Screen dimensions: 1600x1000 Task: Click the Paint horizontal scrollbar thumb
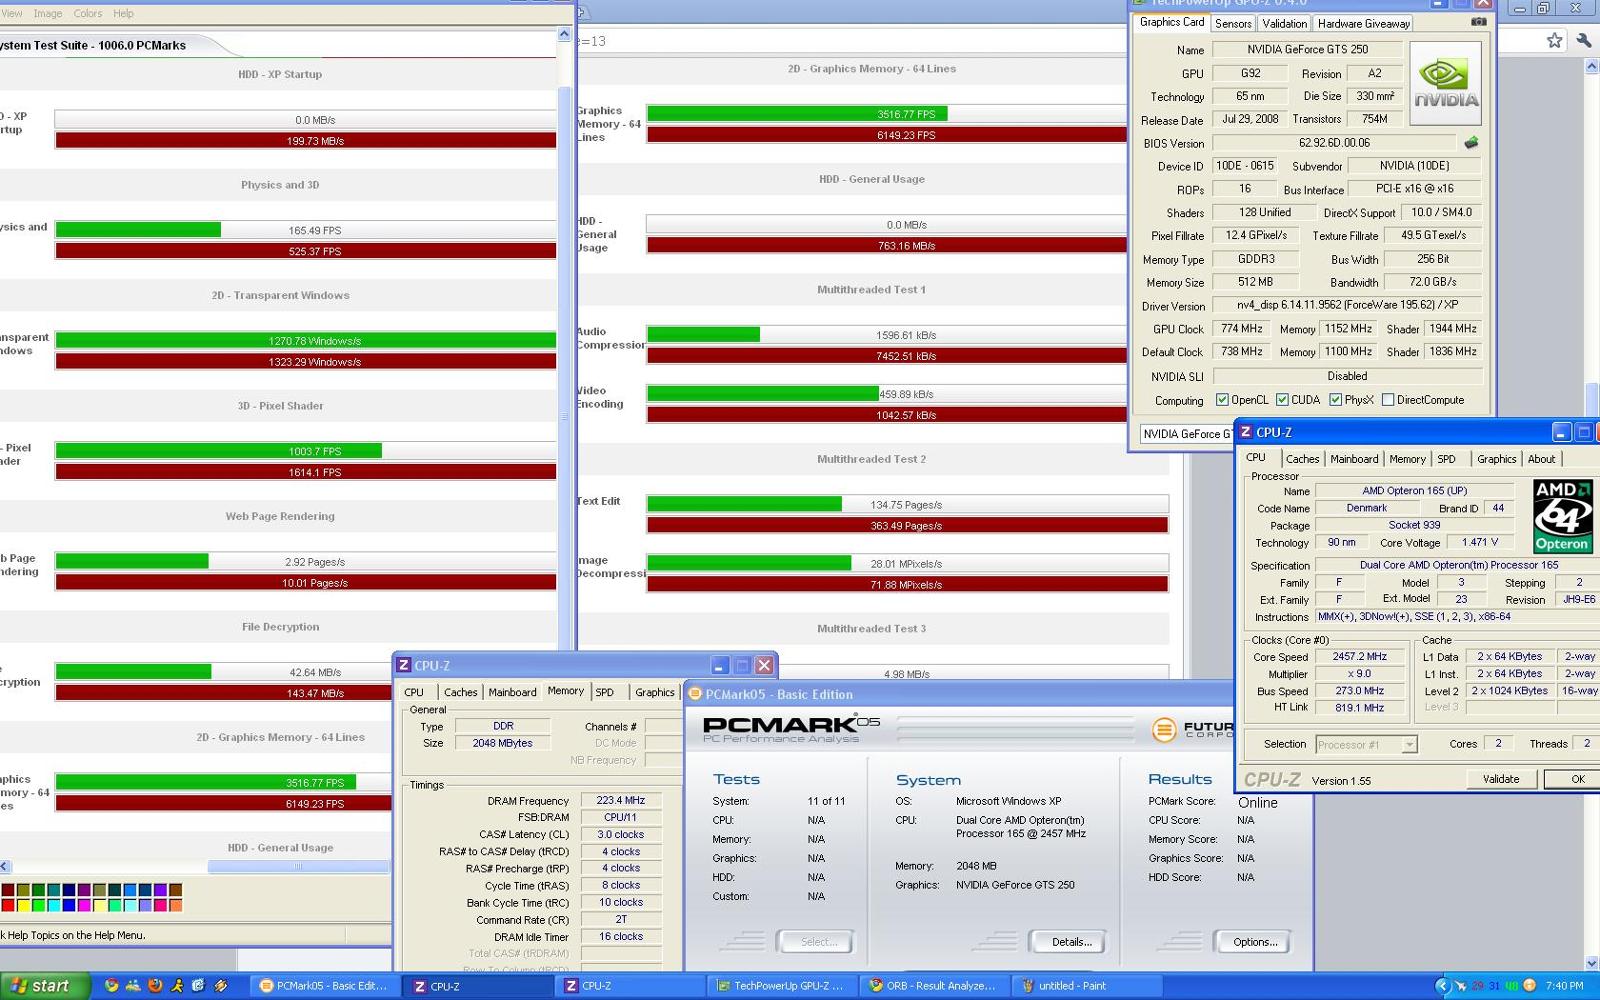(298, 867)
